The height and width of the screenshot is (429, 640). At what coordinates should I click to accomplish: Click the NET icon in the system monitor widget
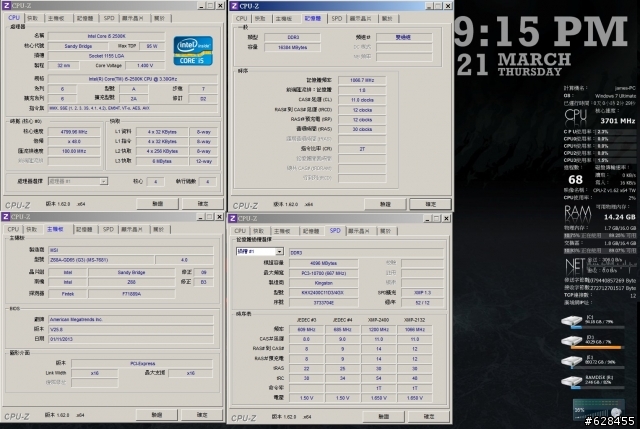pyautogui.click(x=575, y=267)
